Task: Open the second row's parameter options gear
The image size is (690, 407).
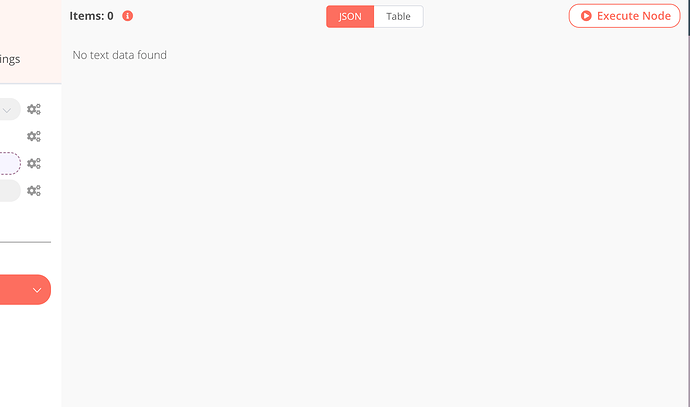Action: (x=34, y=136)
